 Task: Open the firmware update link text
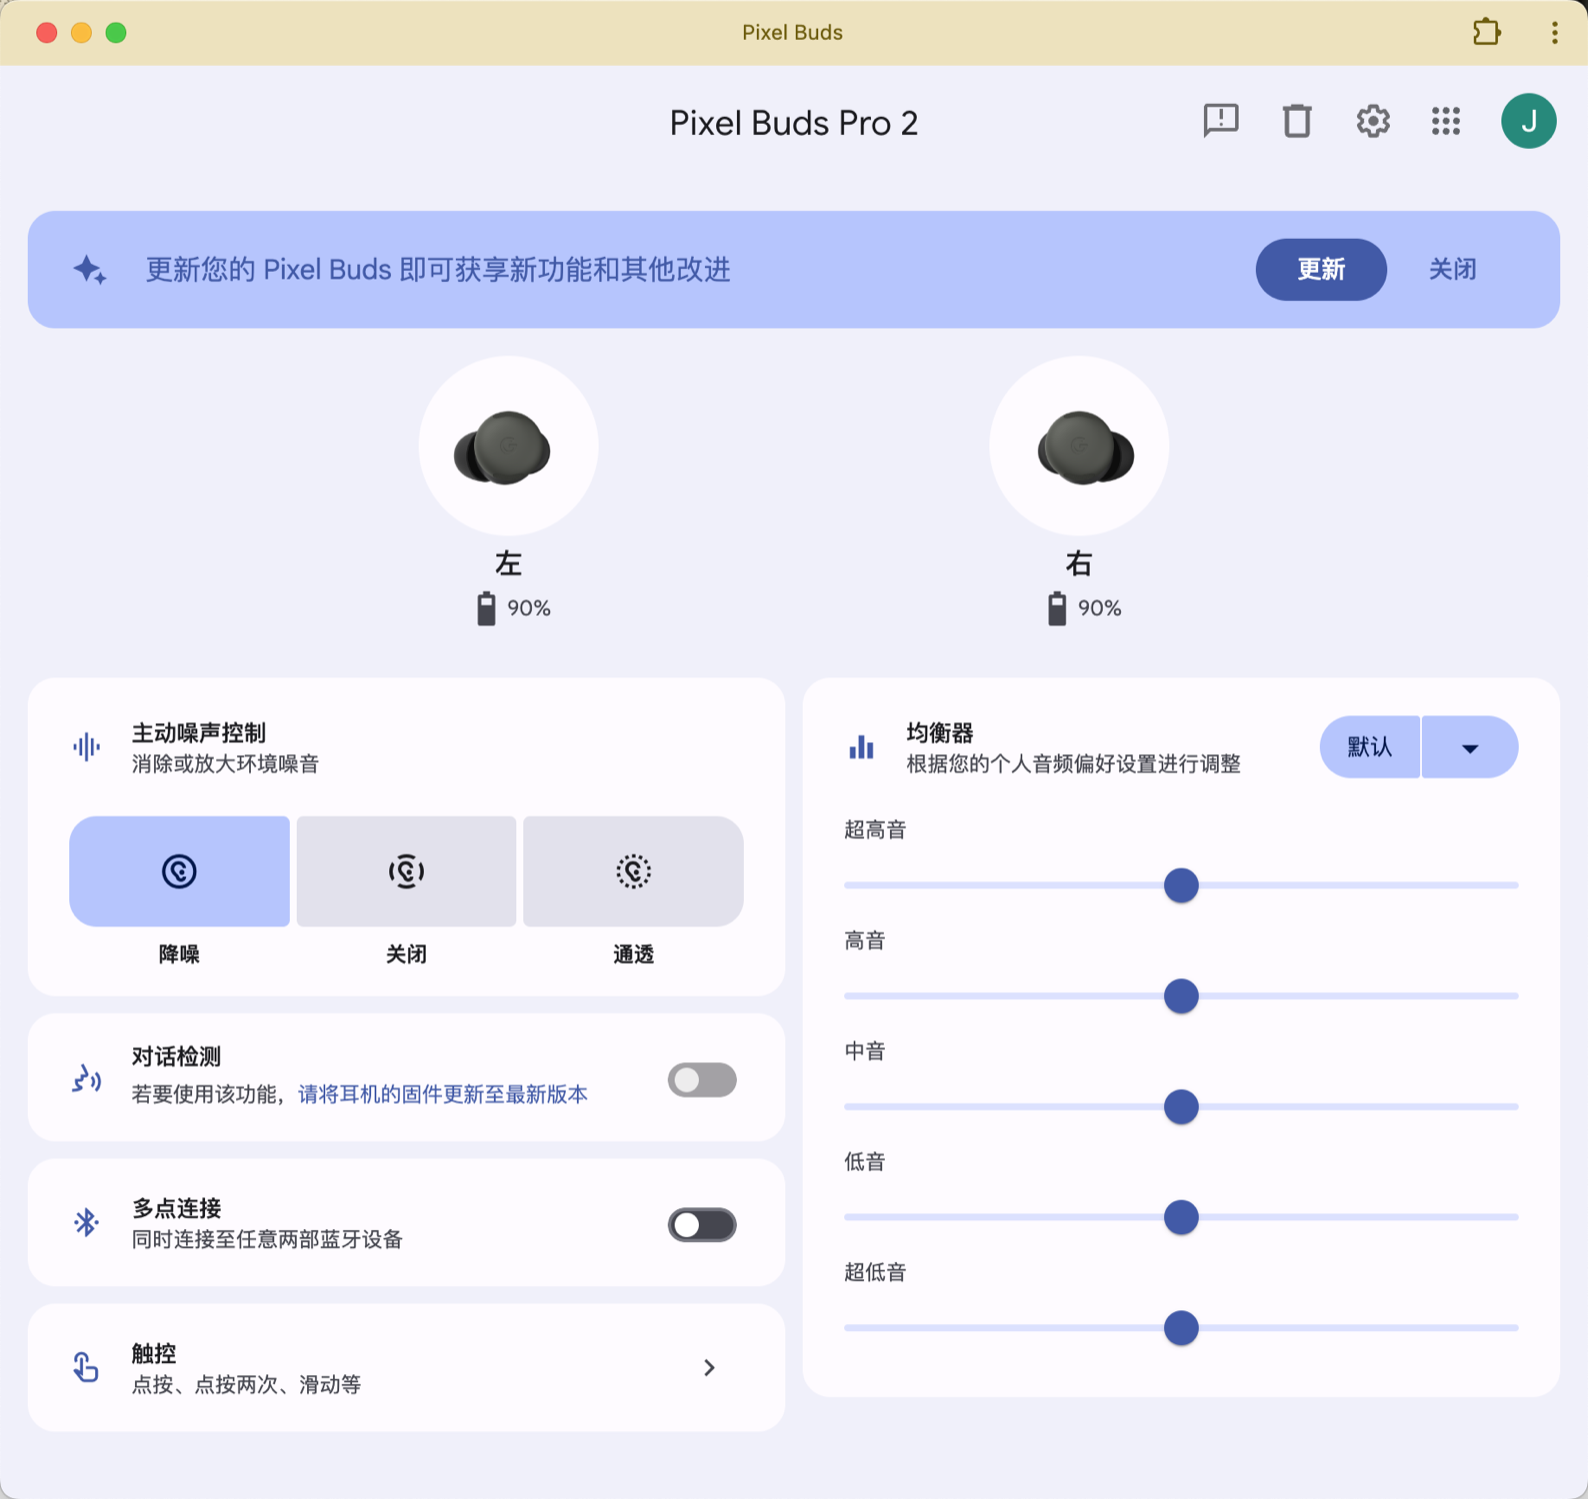click(x=442, y=1094)
